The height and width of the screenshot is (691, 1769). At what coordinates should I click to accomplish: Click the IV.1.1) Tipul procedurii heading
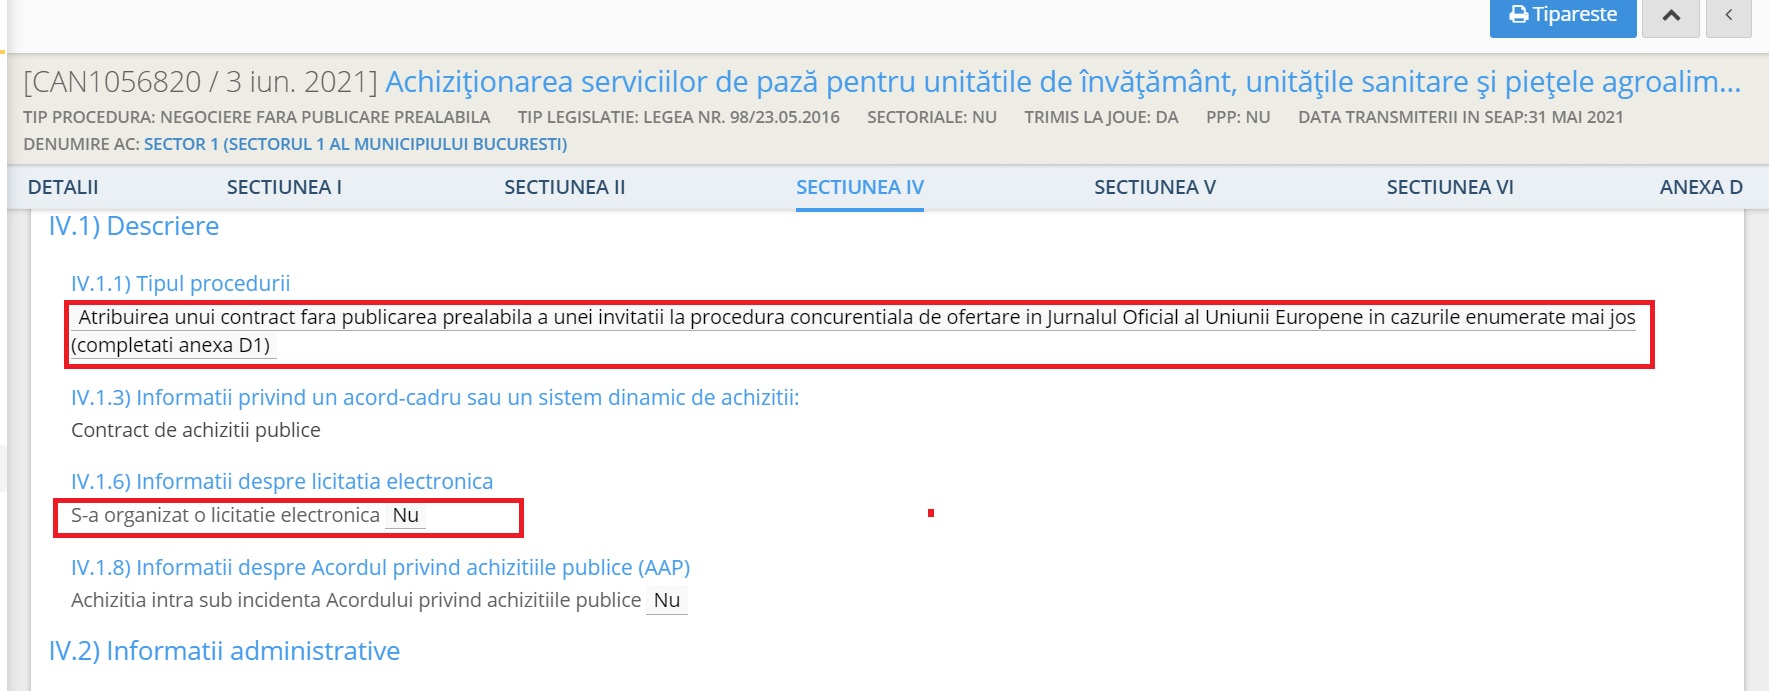[180, 284]
